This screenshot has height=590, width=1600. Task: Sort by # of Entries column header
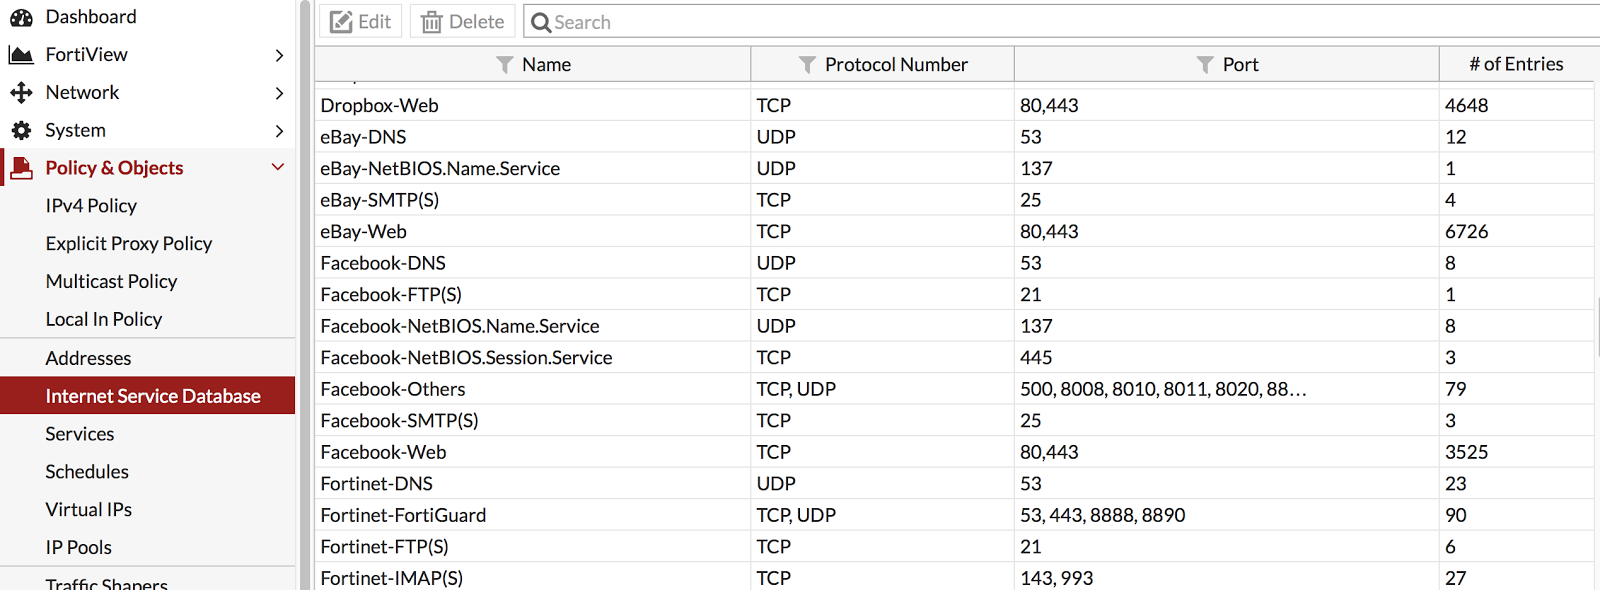[x=1516, y=64]
